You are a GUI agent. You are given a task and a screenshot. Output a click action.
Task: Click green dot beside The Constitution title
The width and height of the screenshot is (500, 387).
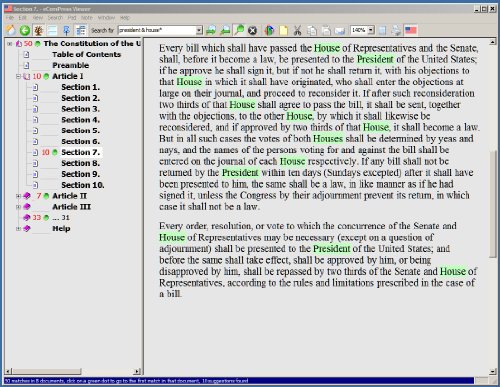[38, 44]
